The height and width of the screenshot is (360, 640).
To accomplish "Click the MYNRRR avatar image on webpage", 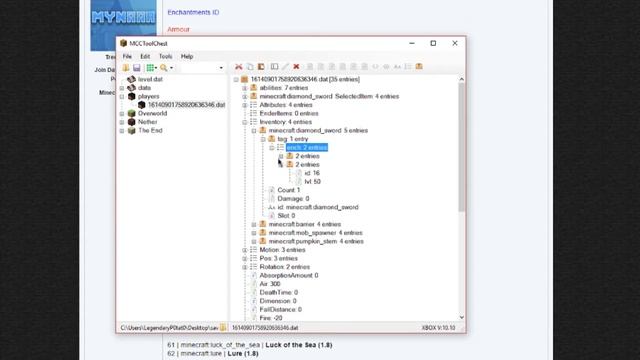I will pos(123,25).
